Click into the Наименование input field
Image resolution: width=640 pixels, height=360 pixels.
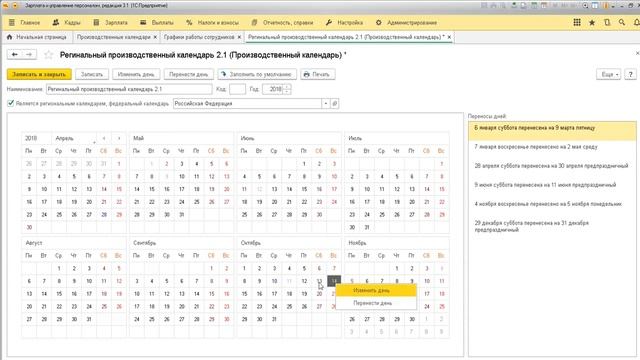pyautogui.click(x=129, y=89)
